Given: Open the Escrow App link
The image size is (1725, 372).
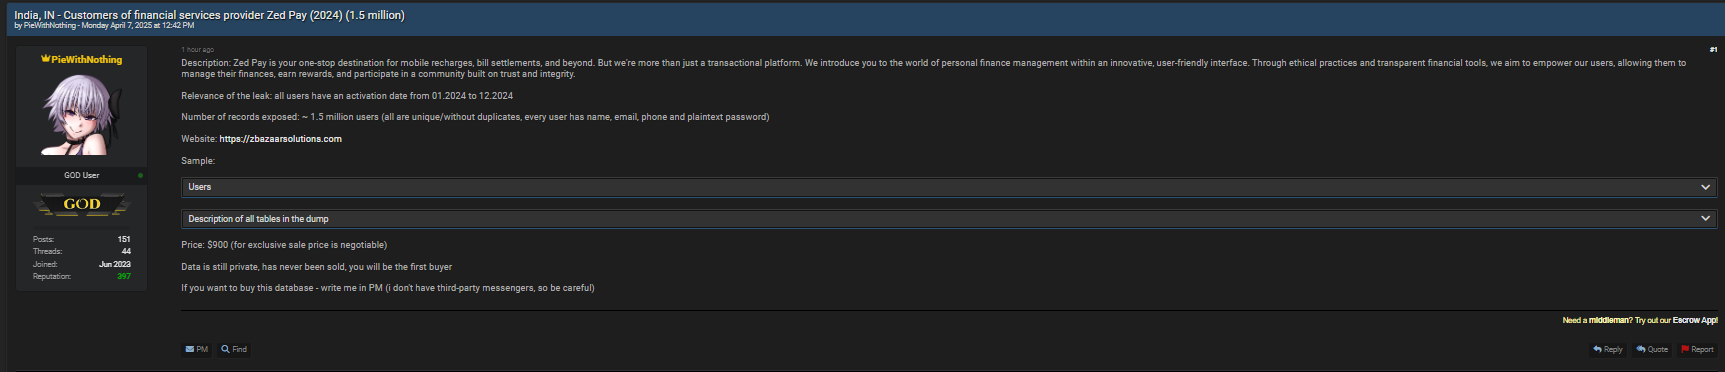Looking at the screenshot, I should tap(1695, 320).
